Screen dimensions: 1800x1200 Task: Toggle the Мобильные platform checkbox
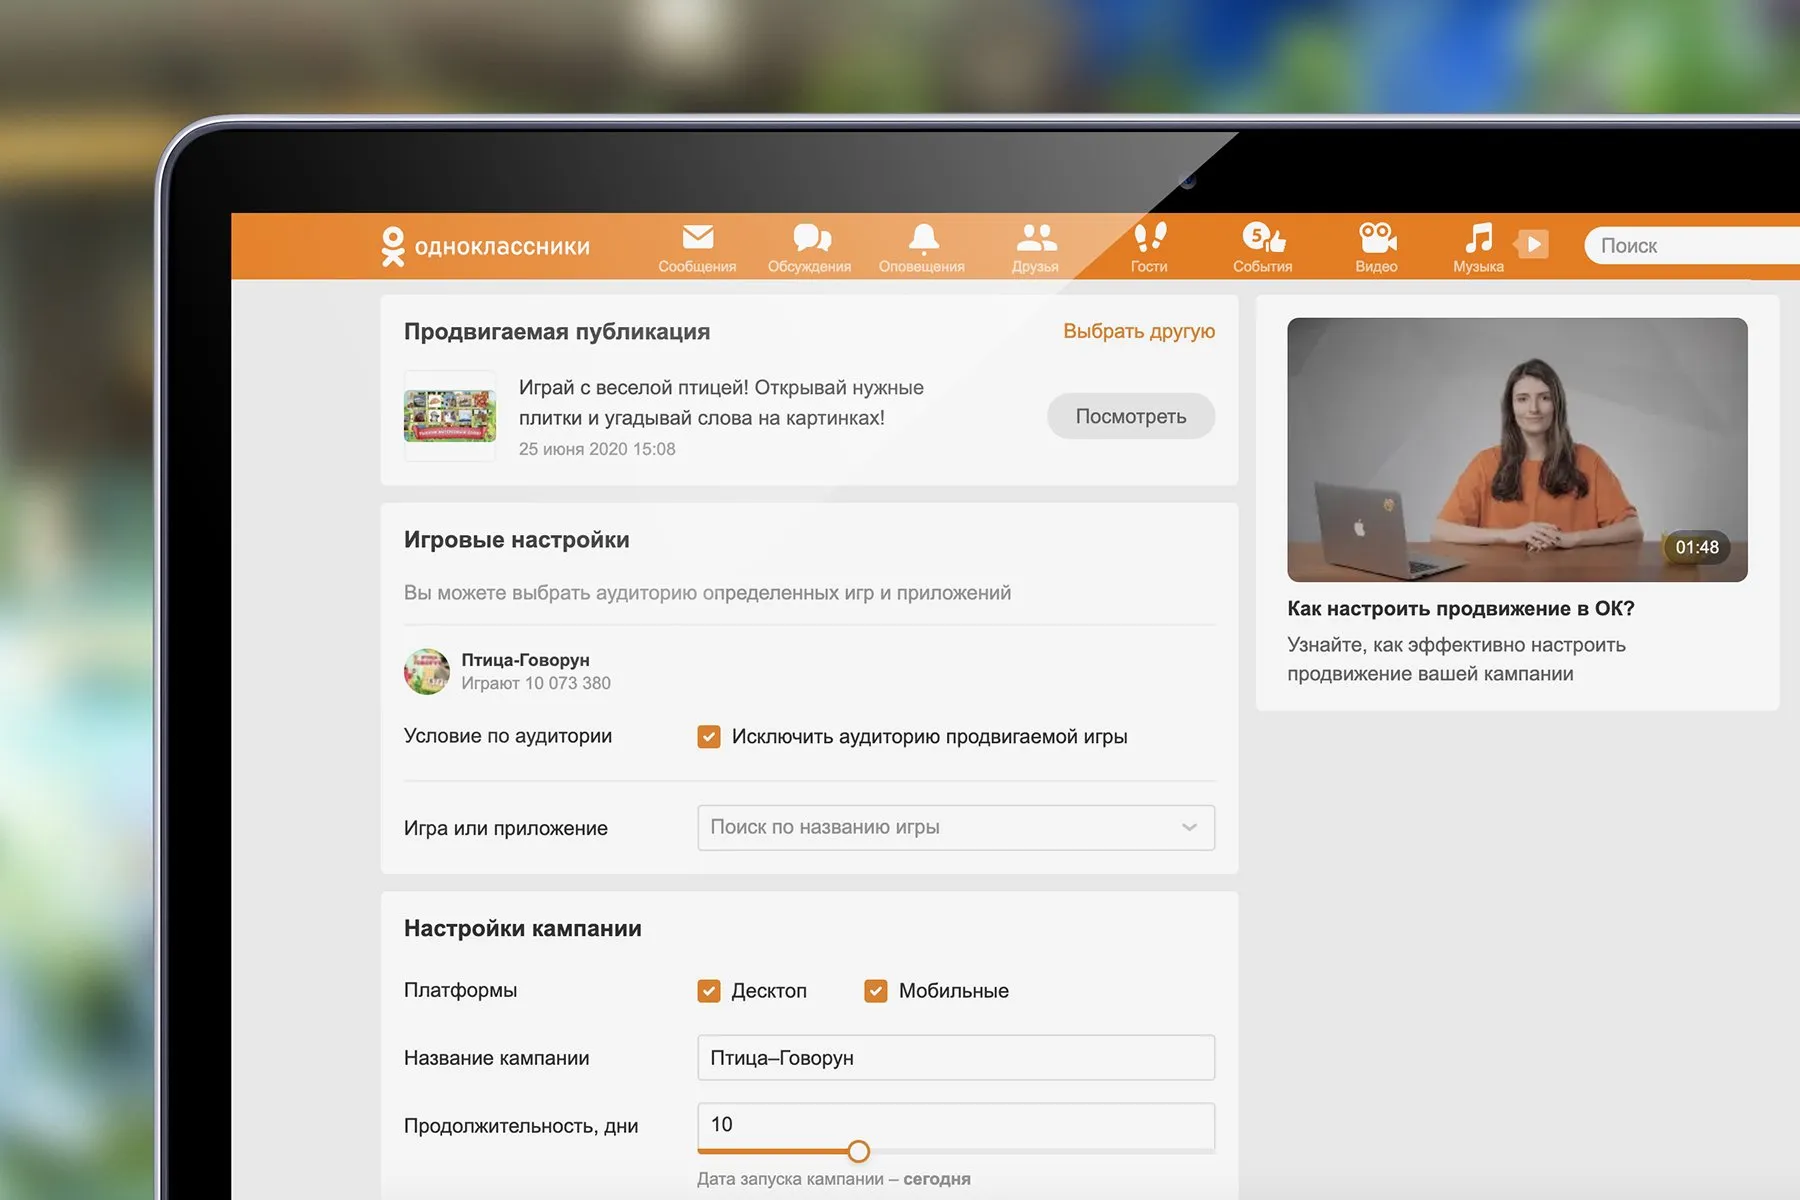point(876,991)
